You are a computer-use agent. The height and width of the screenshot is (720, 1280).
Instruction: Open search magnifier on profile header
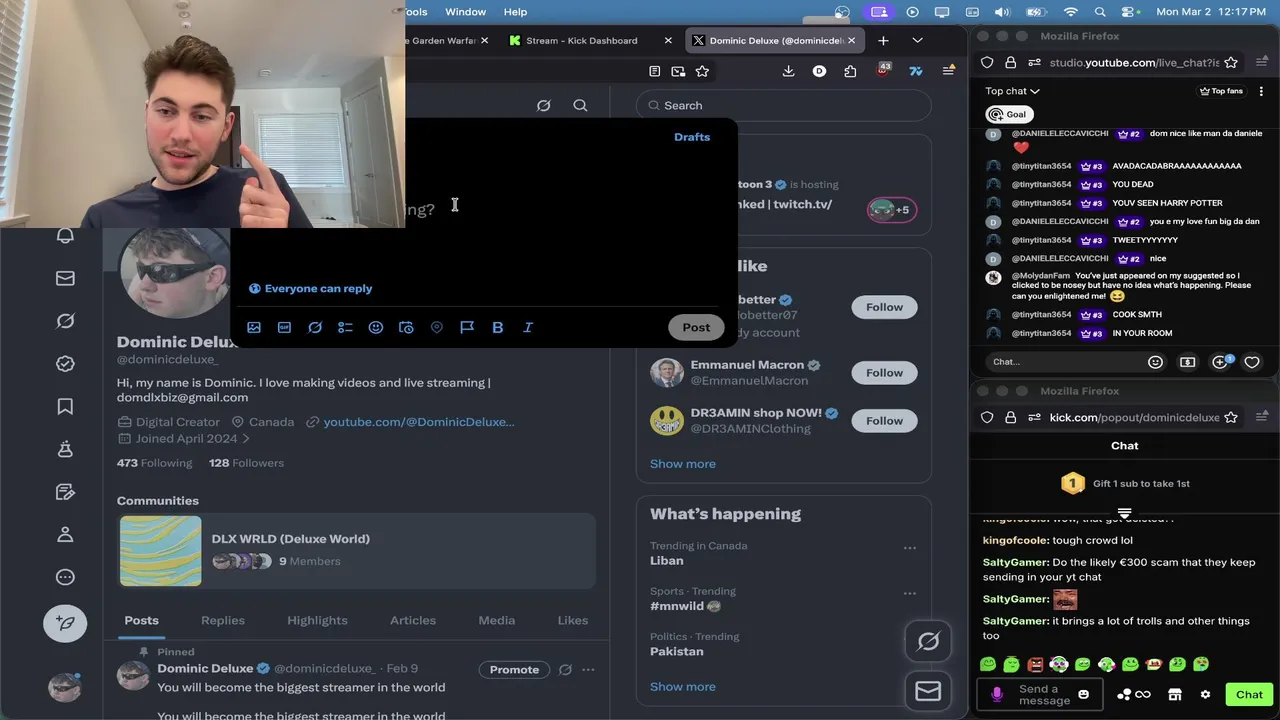pyautogui.click(x=580, y=105)
